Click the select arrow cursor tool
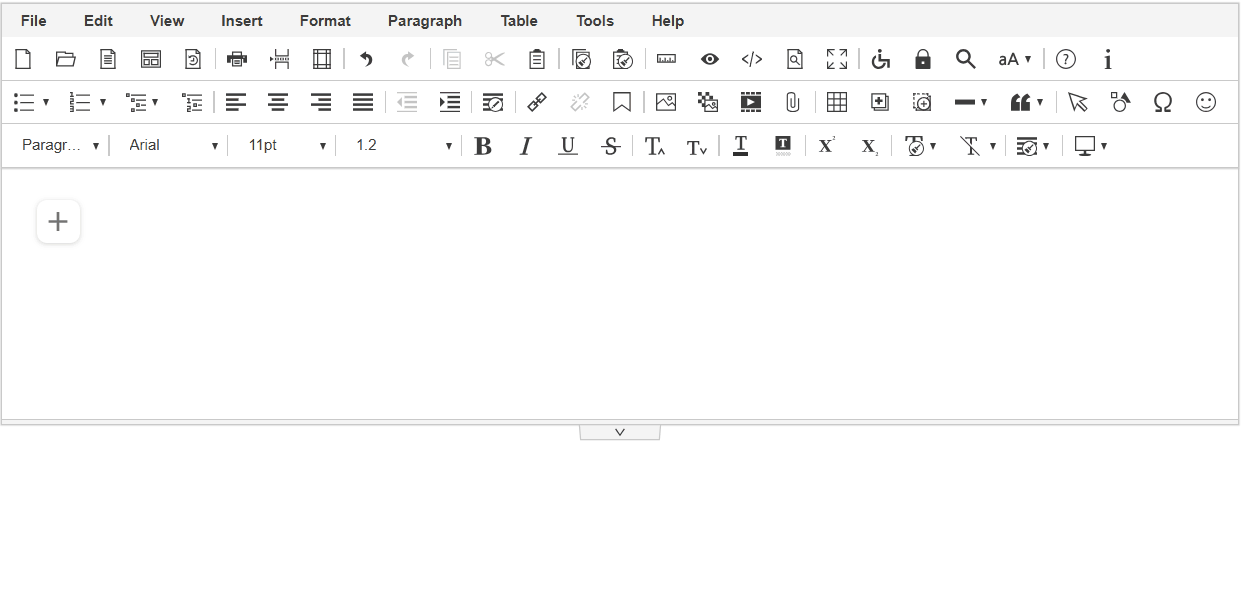This screenshot has width=1241, height=611. tap(1077, 102)
